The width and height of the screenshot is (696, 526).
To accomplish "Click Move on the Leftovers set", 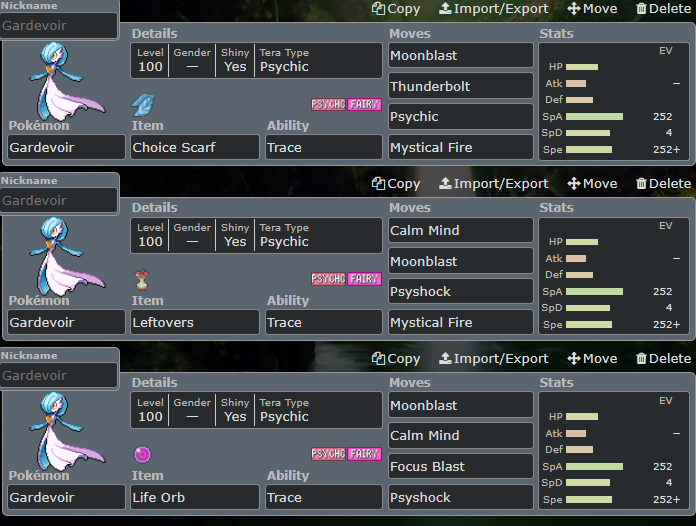I will 592,183.
